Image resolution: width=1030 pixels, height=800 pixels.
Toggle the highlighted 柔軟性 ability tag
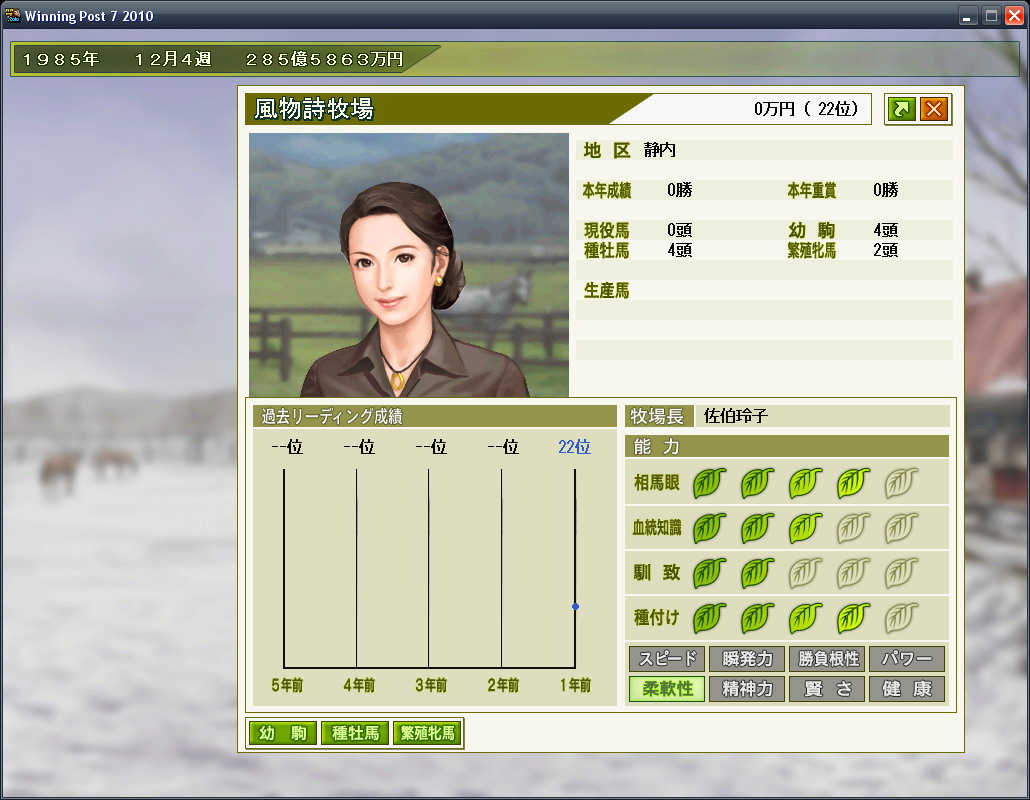click(x=667, y=689)
